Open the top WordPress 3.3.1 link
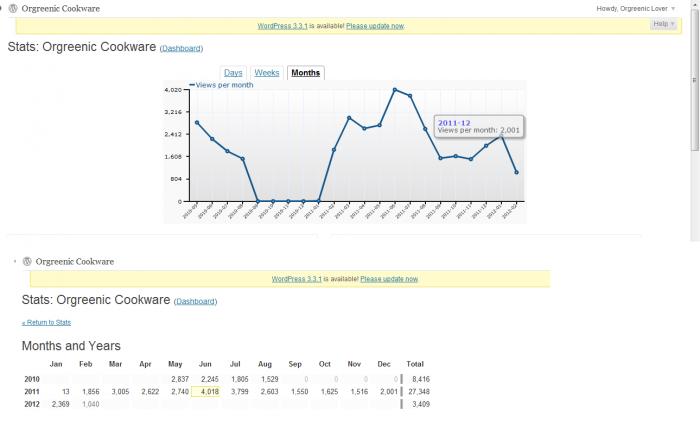The width and height of the screenshot is (700, 436). (x=282, y=26)
